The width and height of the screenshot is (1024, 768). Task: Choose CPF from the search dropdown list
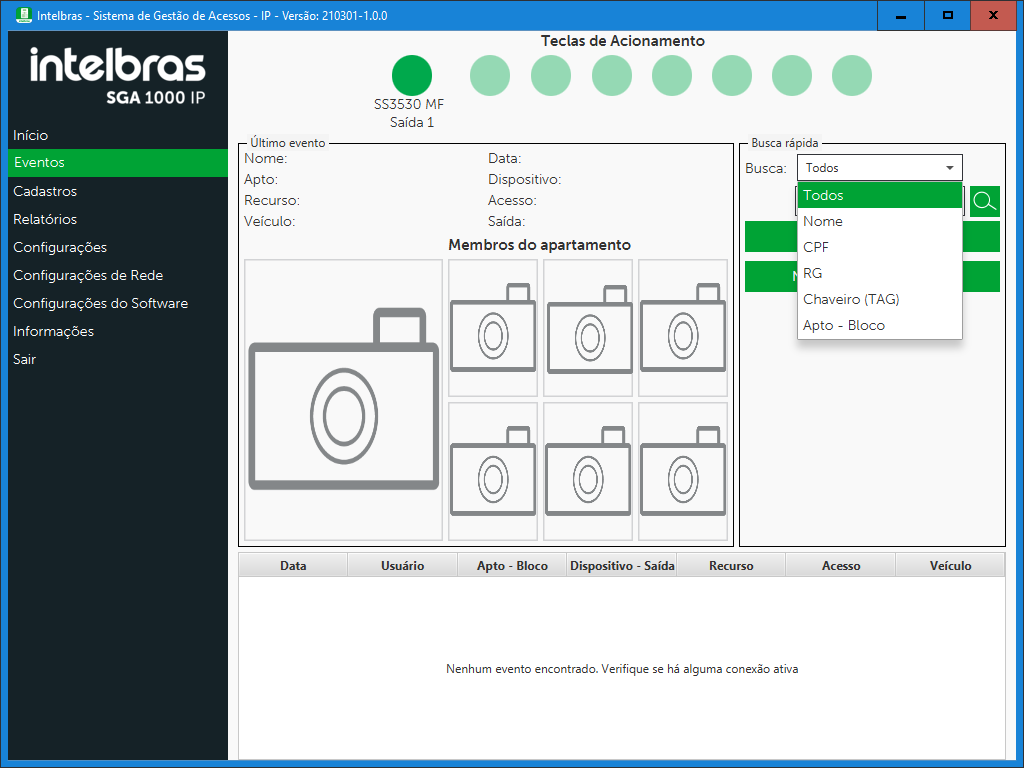(x=816, y=247)
